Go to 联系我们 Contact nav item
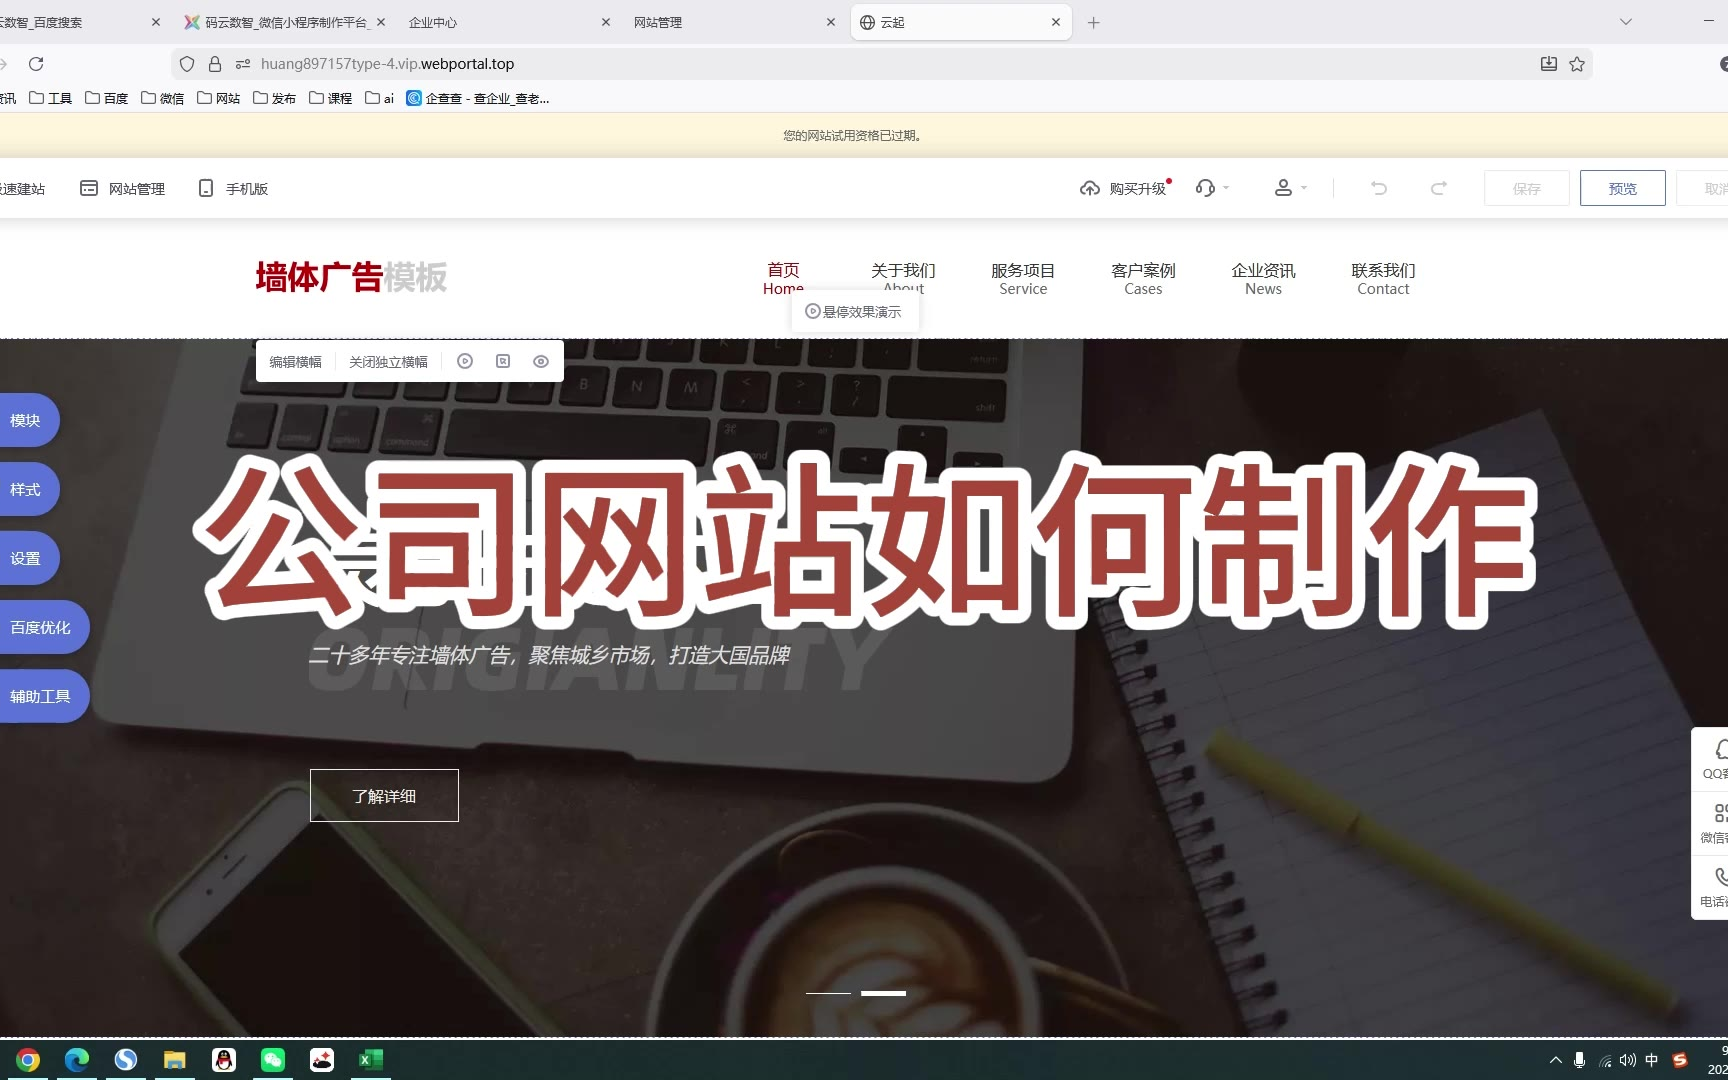 pyautogui.click(x=1383, y=279)
